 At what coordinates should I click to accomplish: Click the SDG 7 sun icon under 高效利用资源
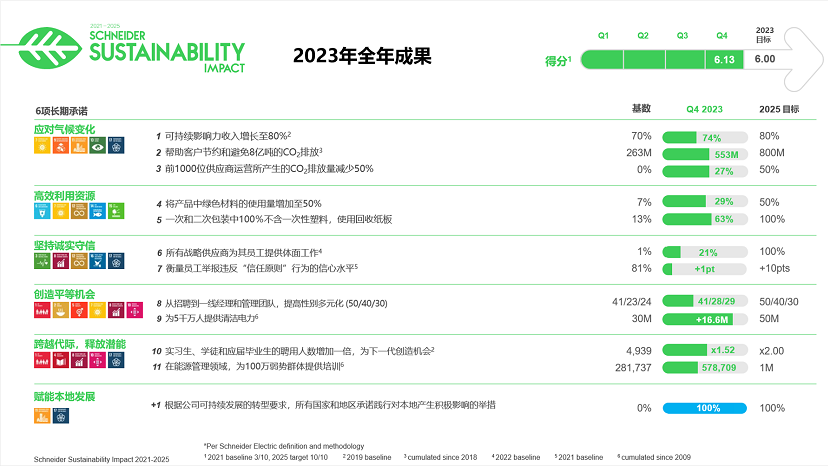61,211
